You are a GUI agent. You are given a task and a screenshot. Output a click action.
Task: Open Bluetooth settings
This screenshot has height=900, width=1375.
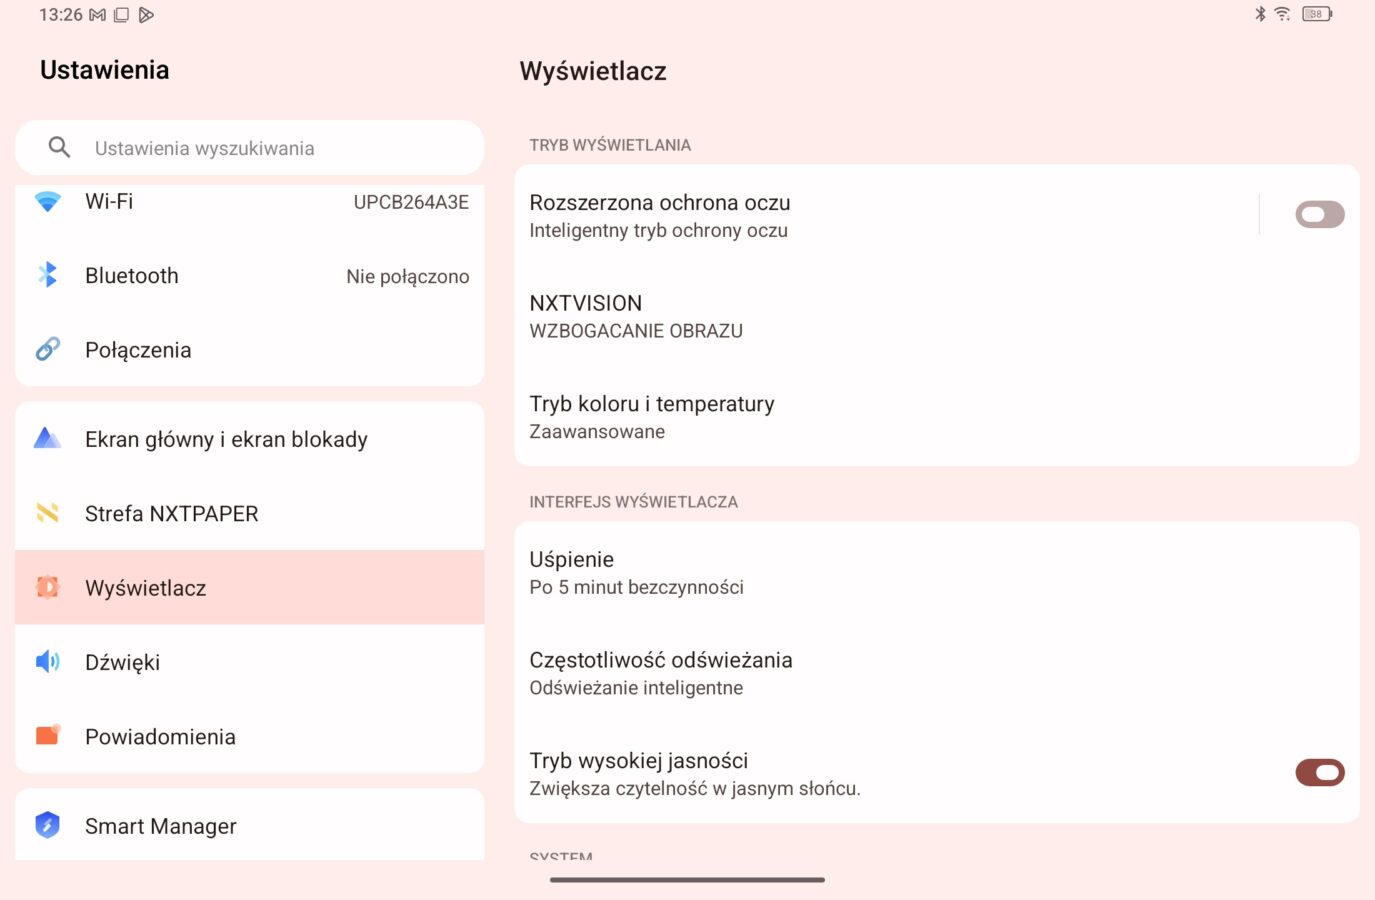click(x=250, y=275)
